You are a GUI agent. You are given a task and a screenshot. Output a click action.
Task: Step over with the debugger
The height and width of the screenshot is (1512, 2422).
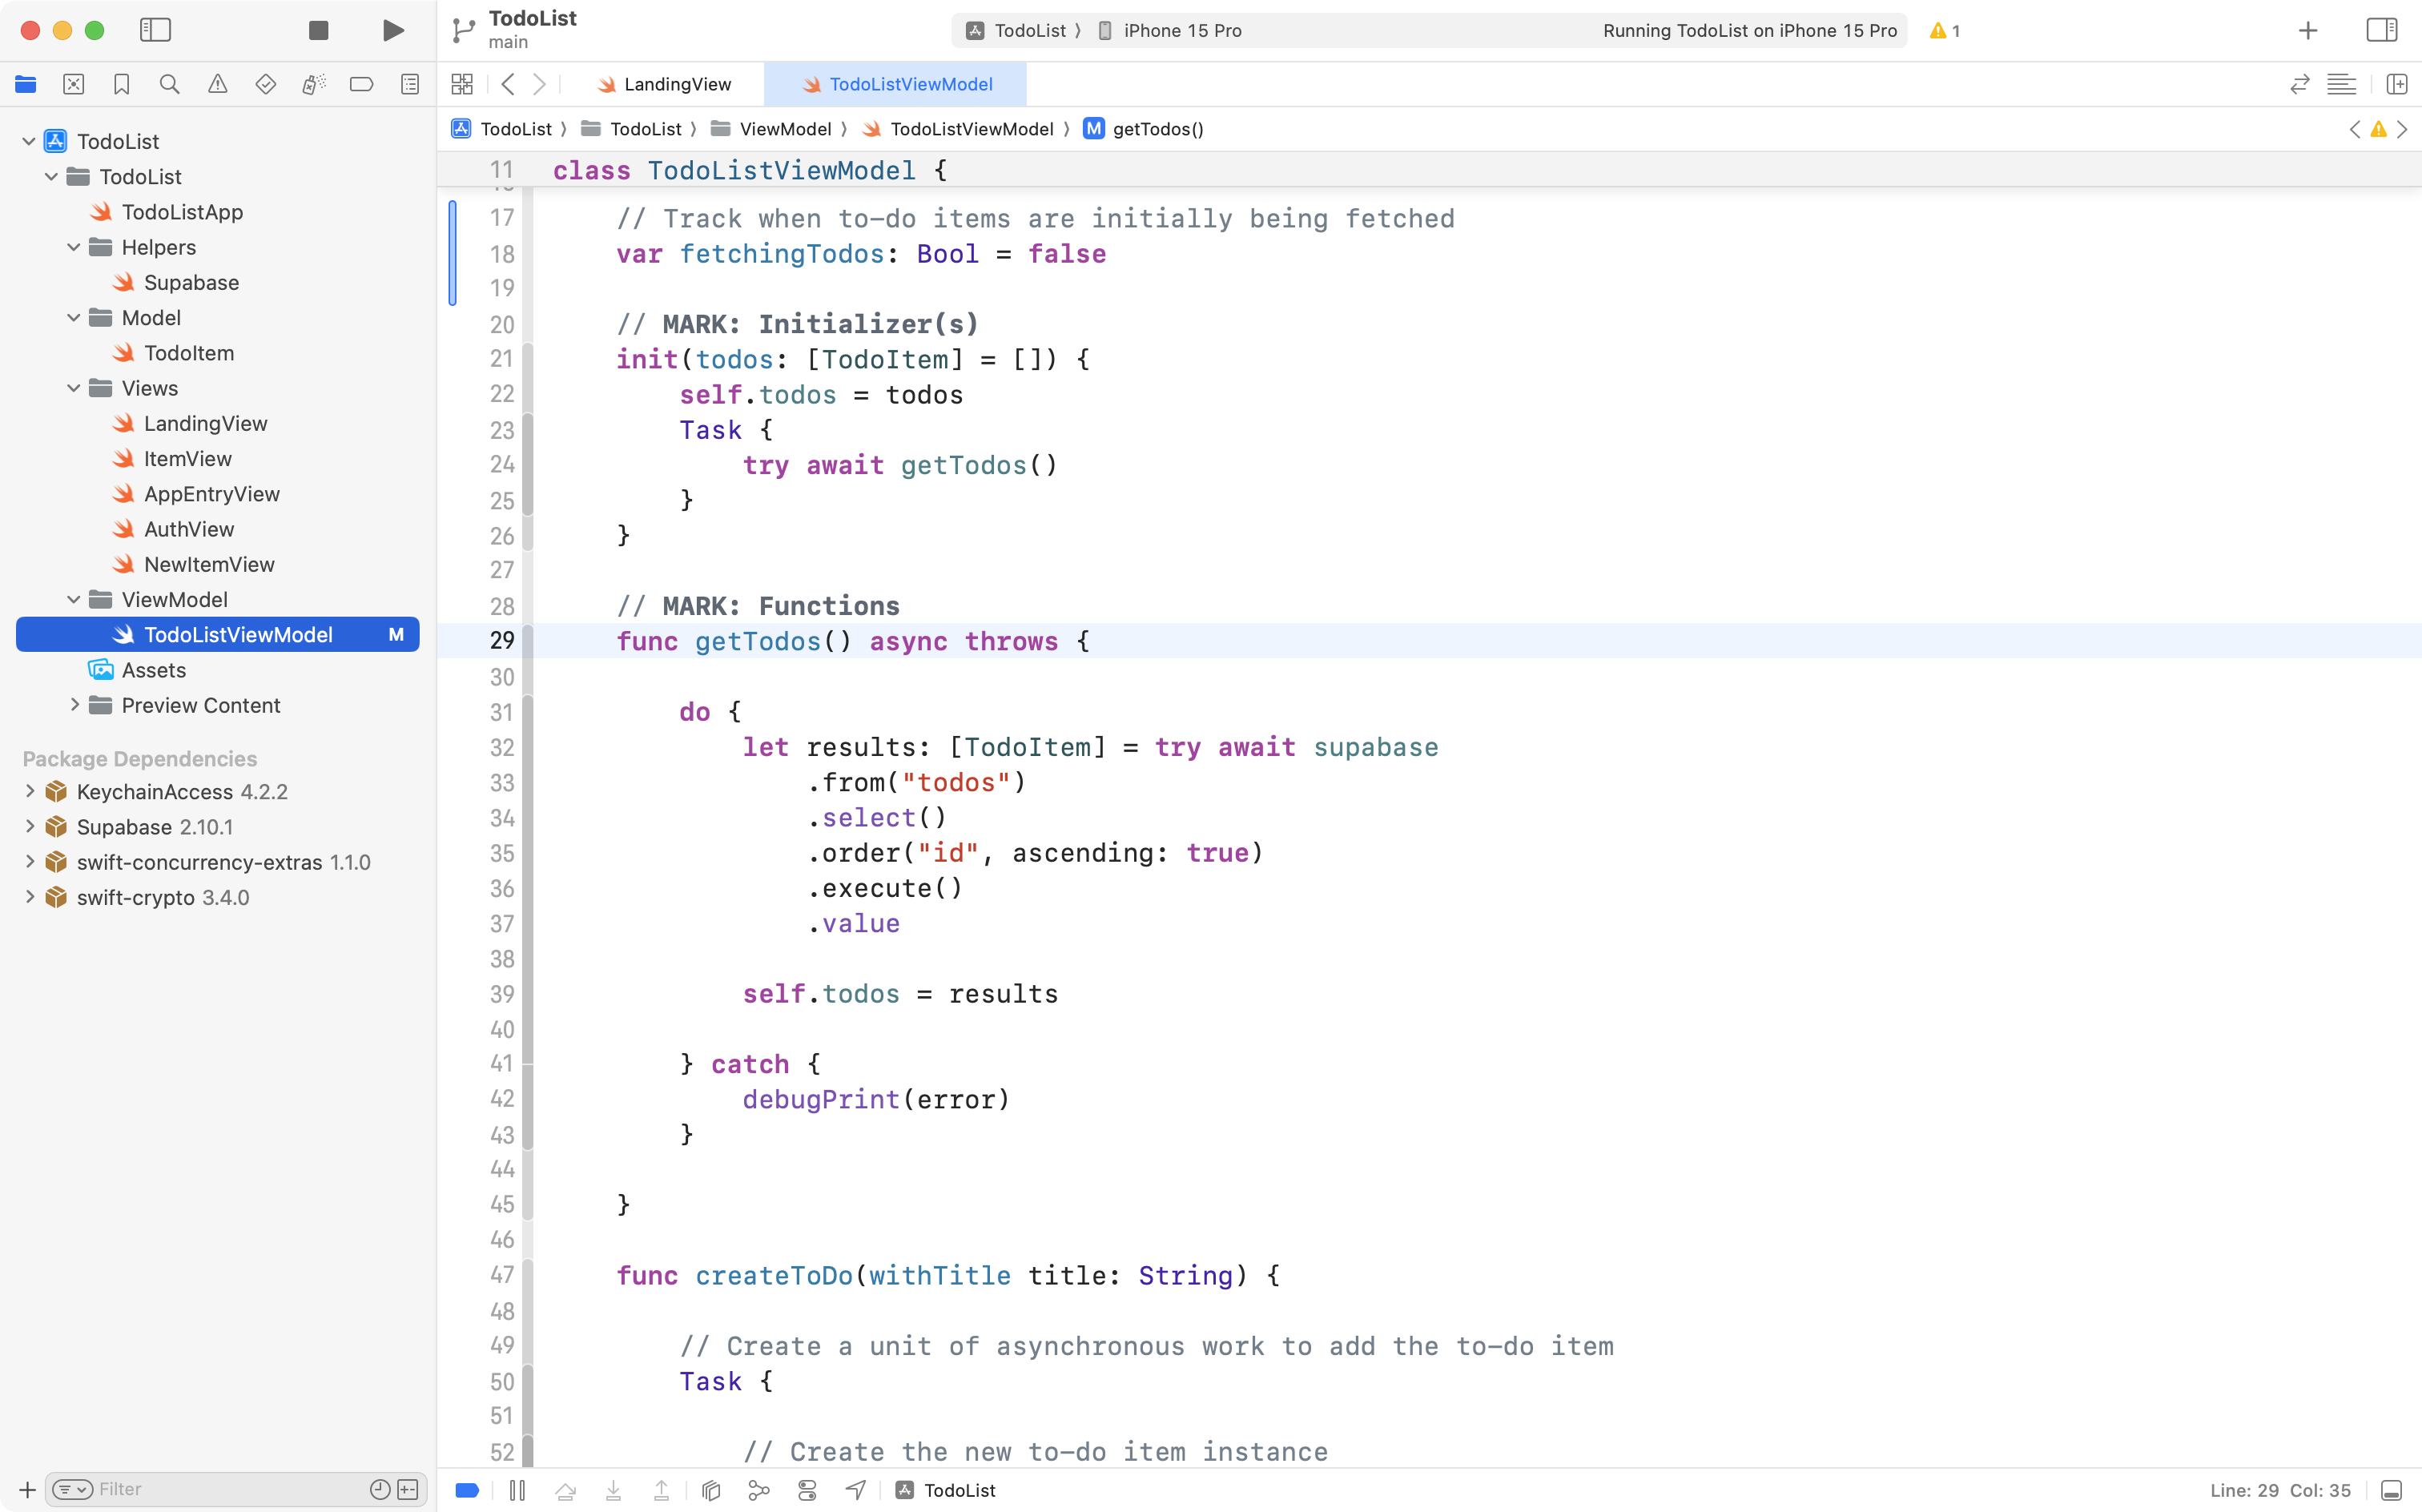click(x=565, y=1489)
